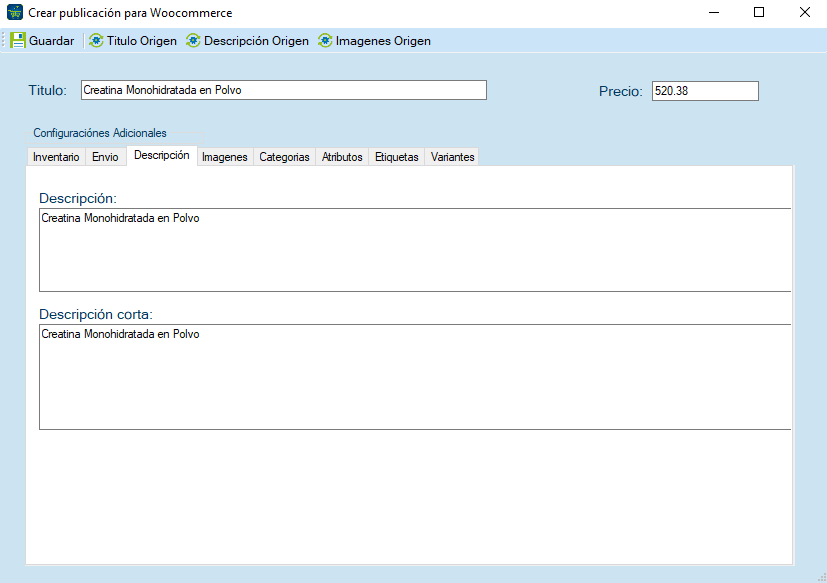Click the Guardar floppy disk icon
The image size is (827, 583).
[18, 41]
